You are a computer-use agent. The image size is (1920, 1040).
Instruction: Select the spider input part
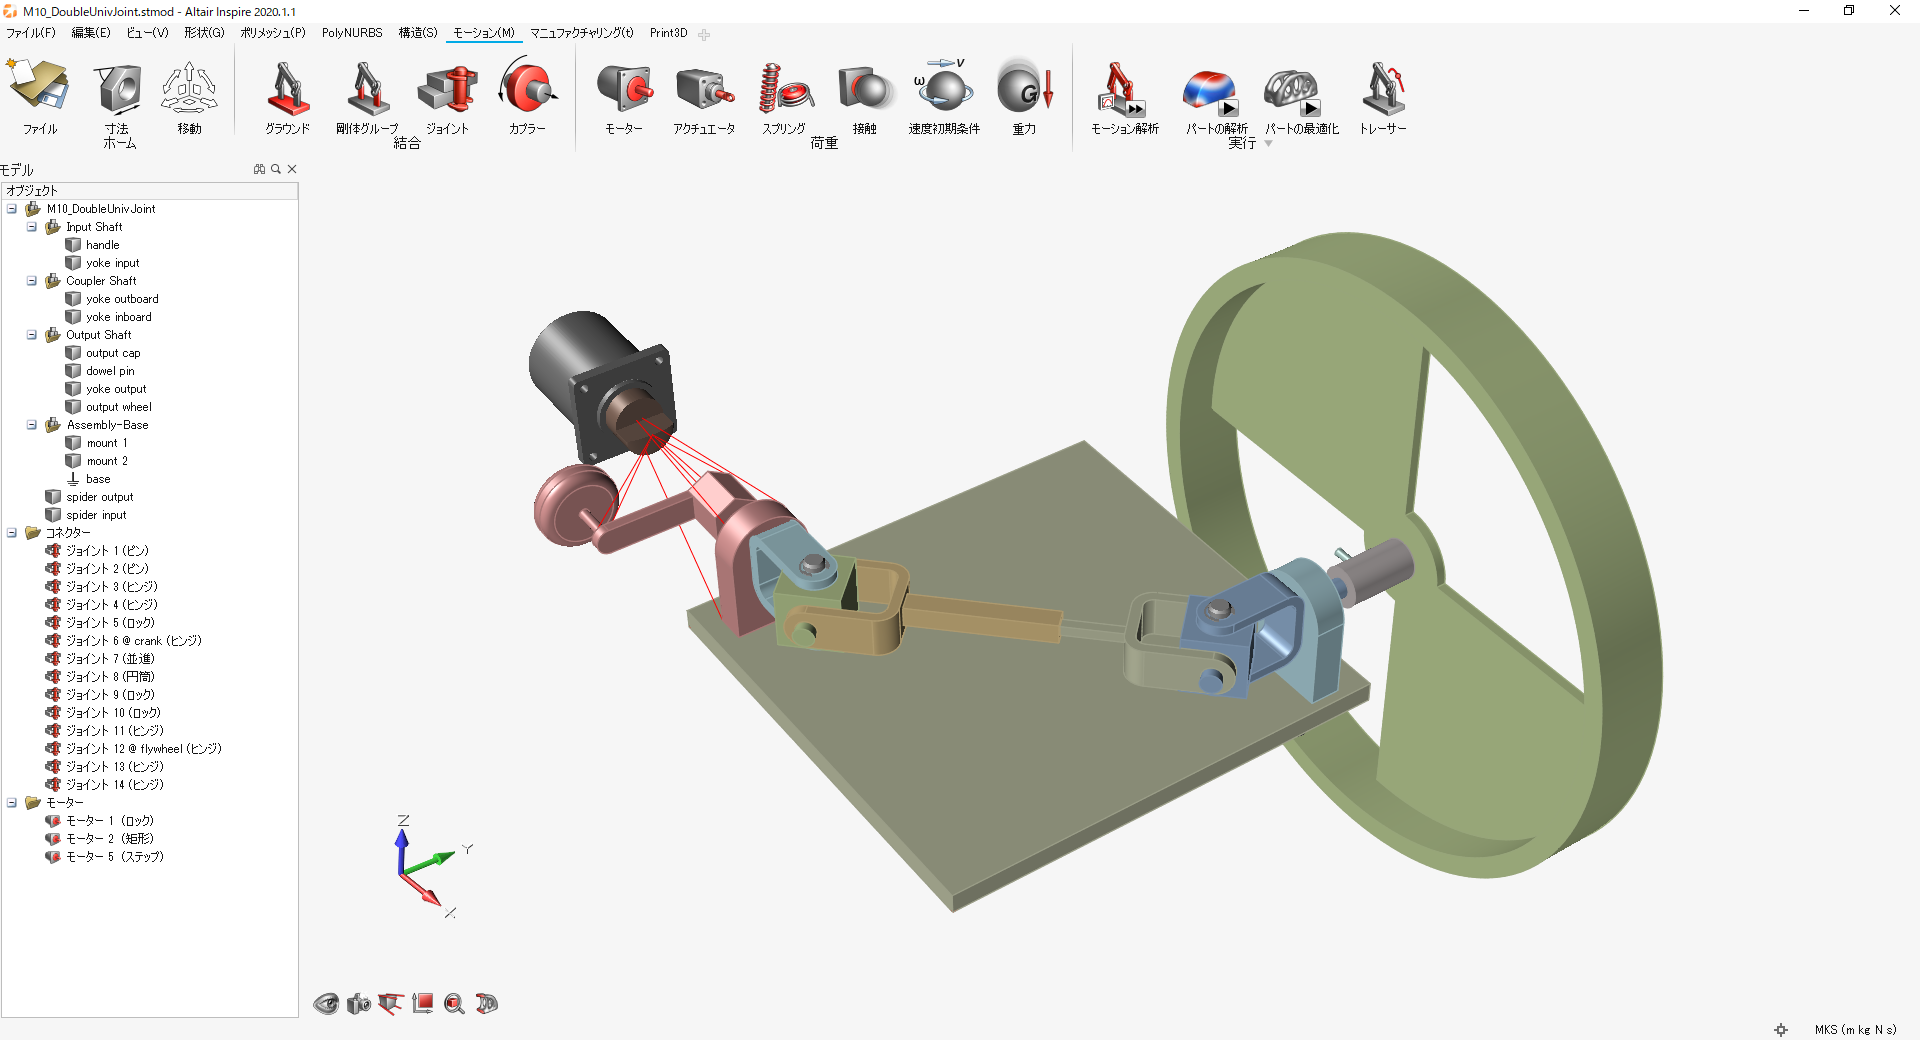pyautogui.click(x=96, y=515)
